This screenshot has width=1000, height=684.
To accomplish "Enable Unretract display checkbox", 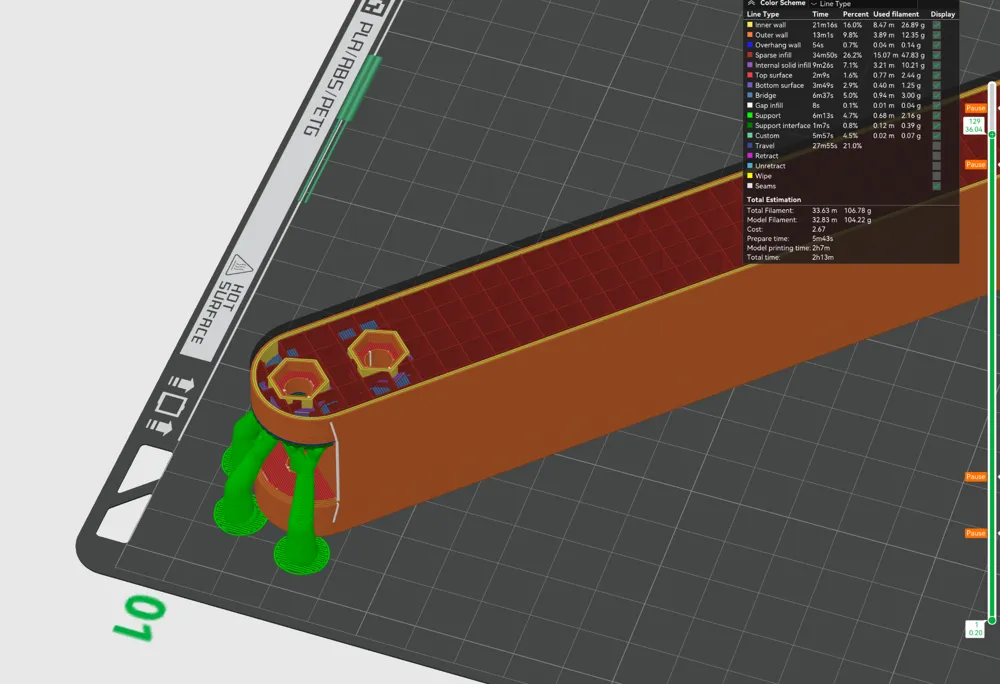I will pyautogui.click(x=936, y=166).
